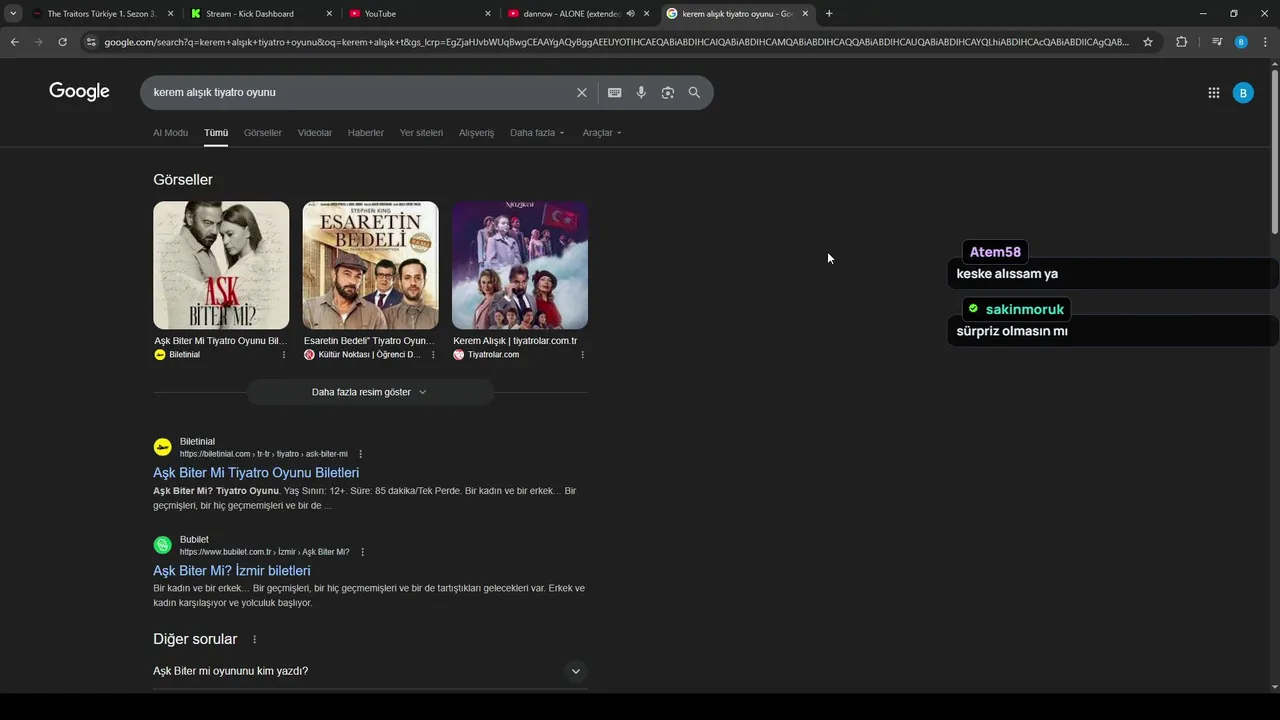Screen dimensions: 1280x720
Task: Close the Stream - Kick Dashboard tab
Action: click(x=329, y=14)
